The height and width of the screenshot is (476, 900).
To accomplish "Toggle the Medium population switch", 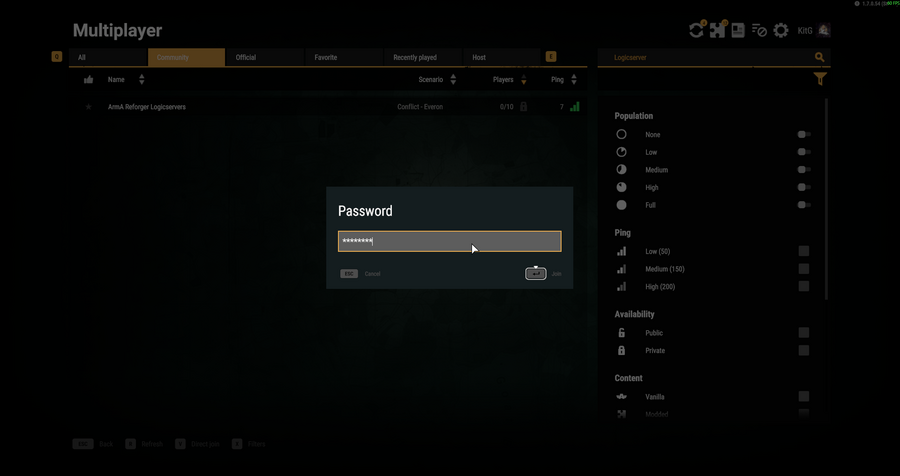I will 804,169.
